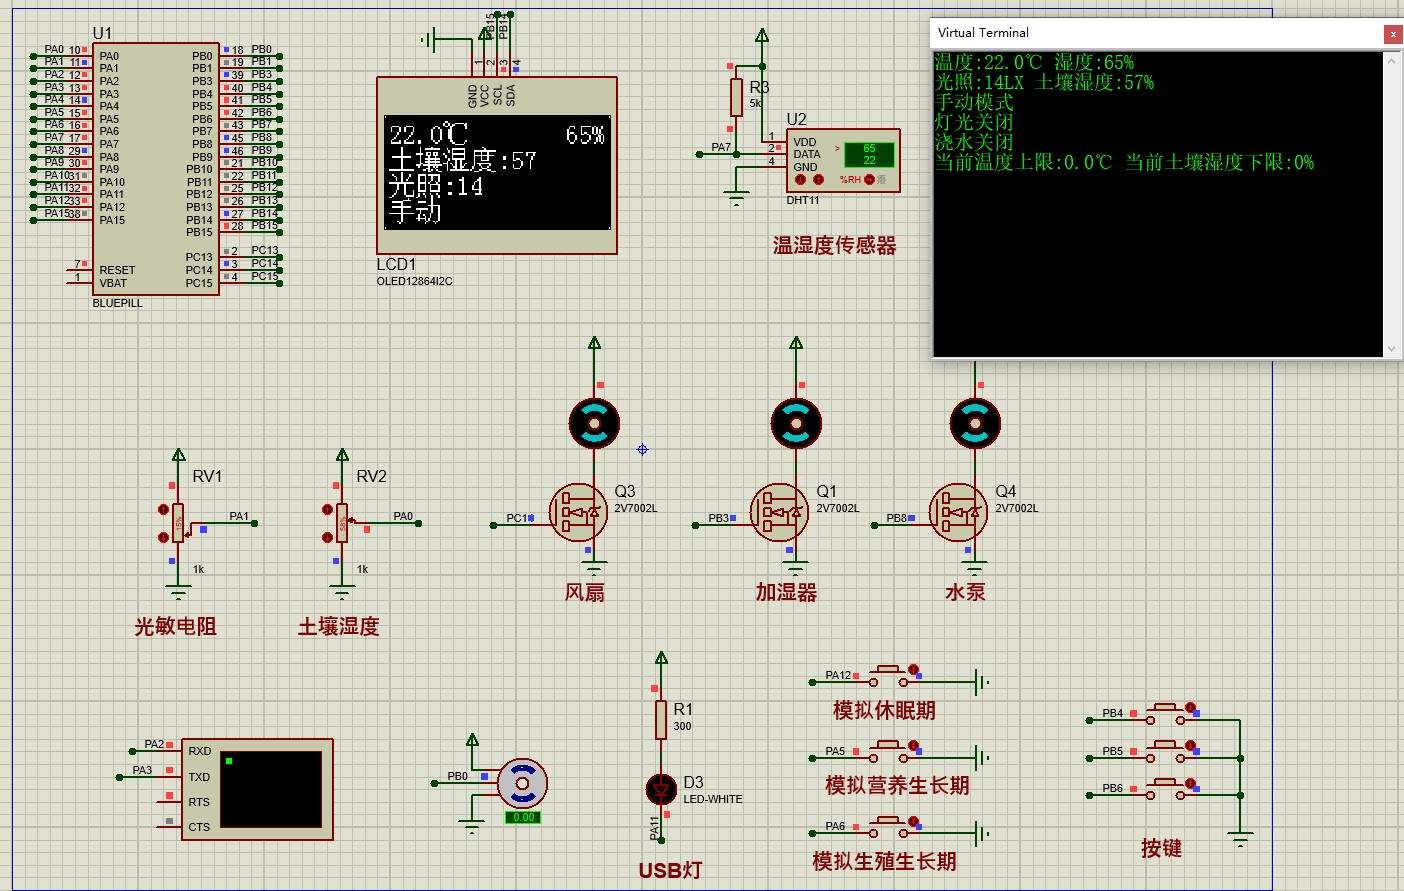Toggle DHT11 %RH mode selector button

click(868, 180)
